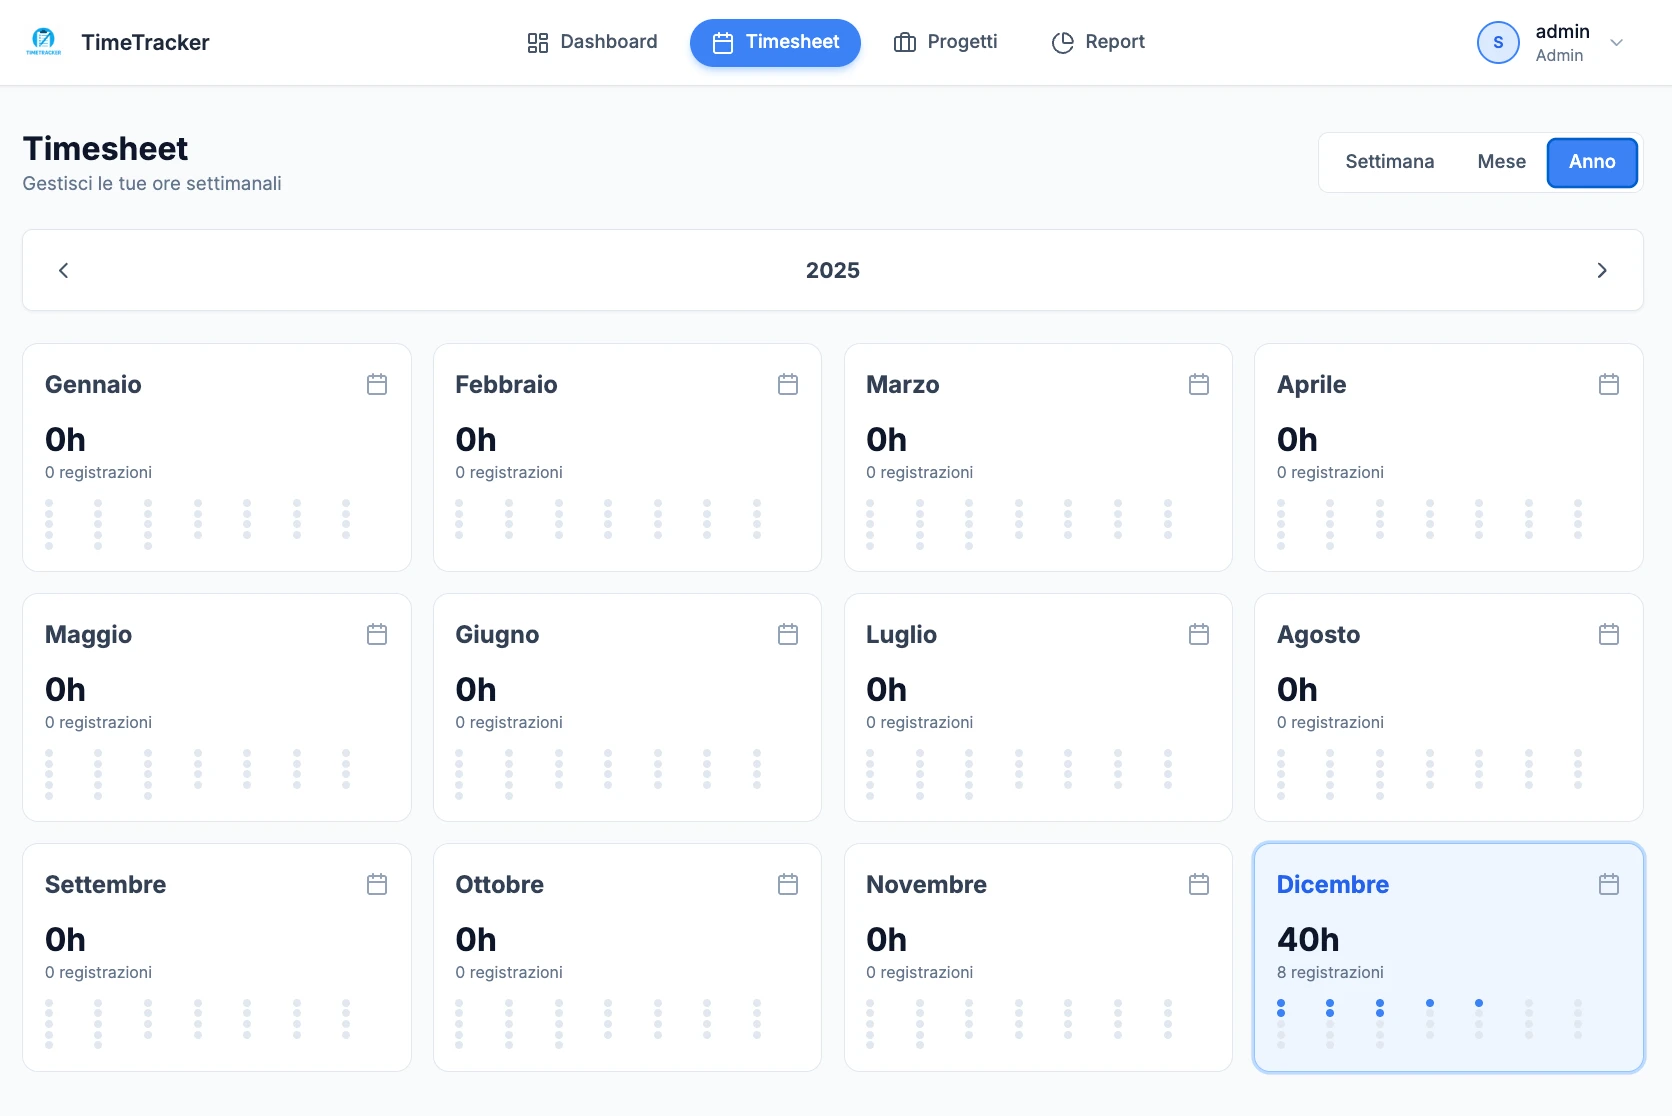Open the Progetti nav item
The width and height of the screenshot is (1672, 1116).
[945, 42]
